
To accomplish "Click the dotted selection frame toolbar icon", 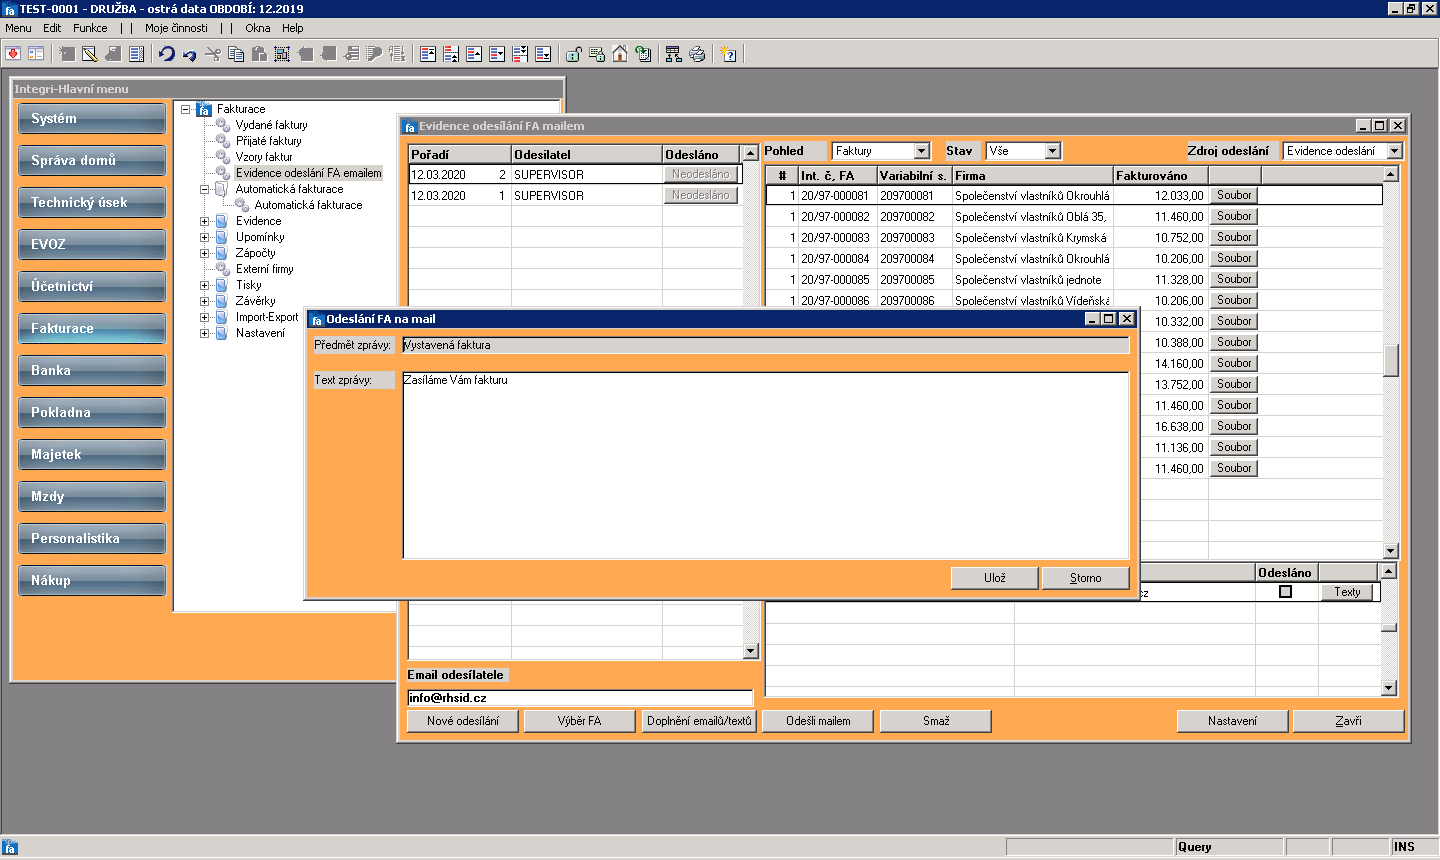I will coord(282,54).
